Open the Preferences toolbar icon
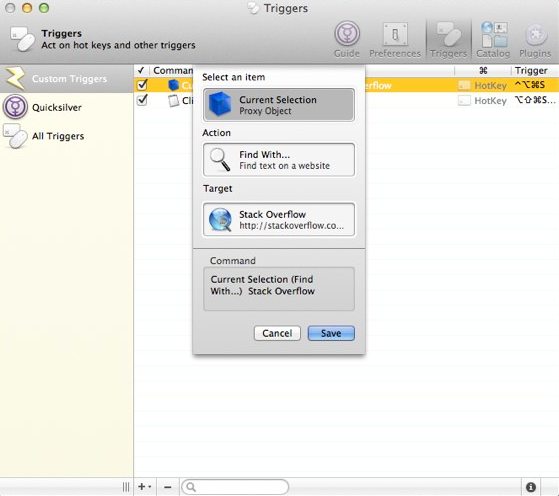 [395, 39]
